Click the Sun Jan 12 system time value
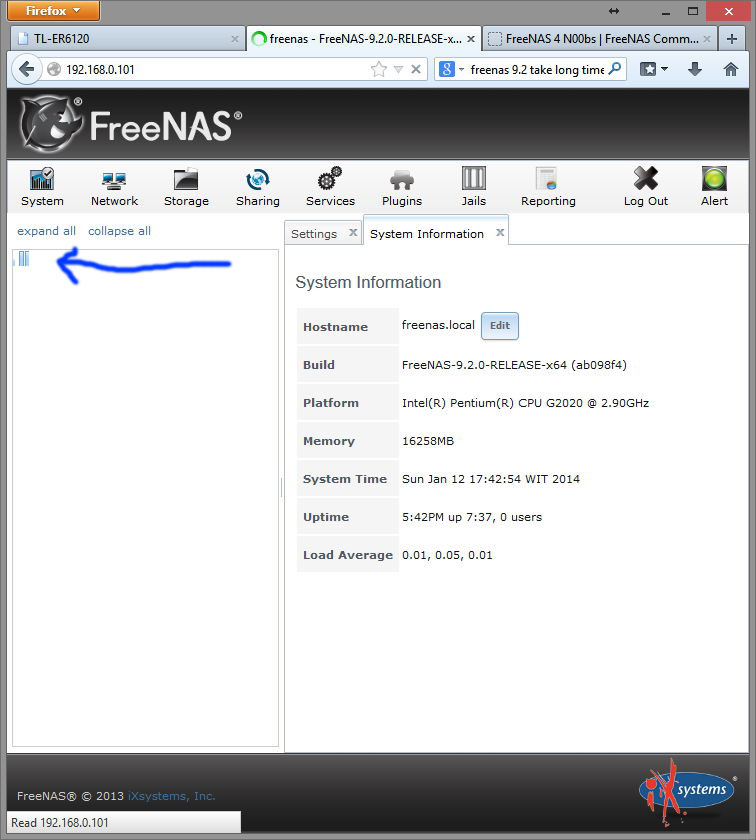756x840 pixels. pos(491,479)
